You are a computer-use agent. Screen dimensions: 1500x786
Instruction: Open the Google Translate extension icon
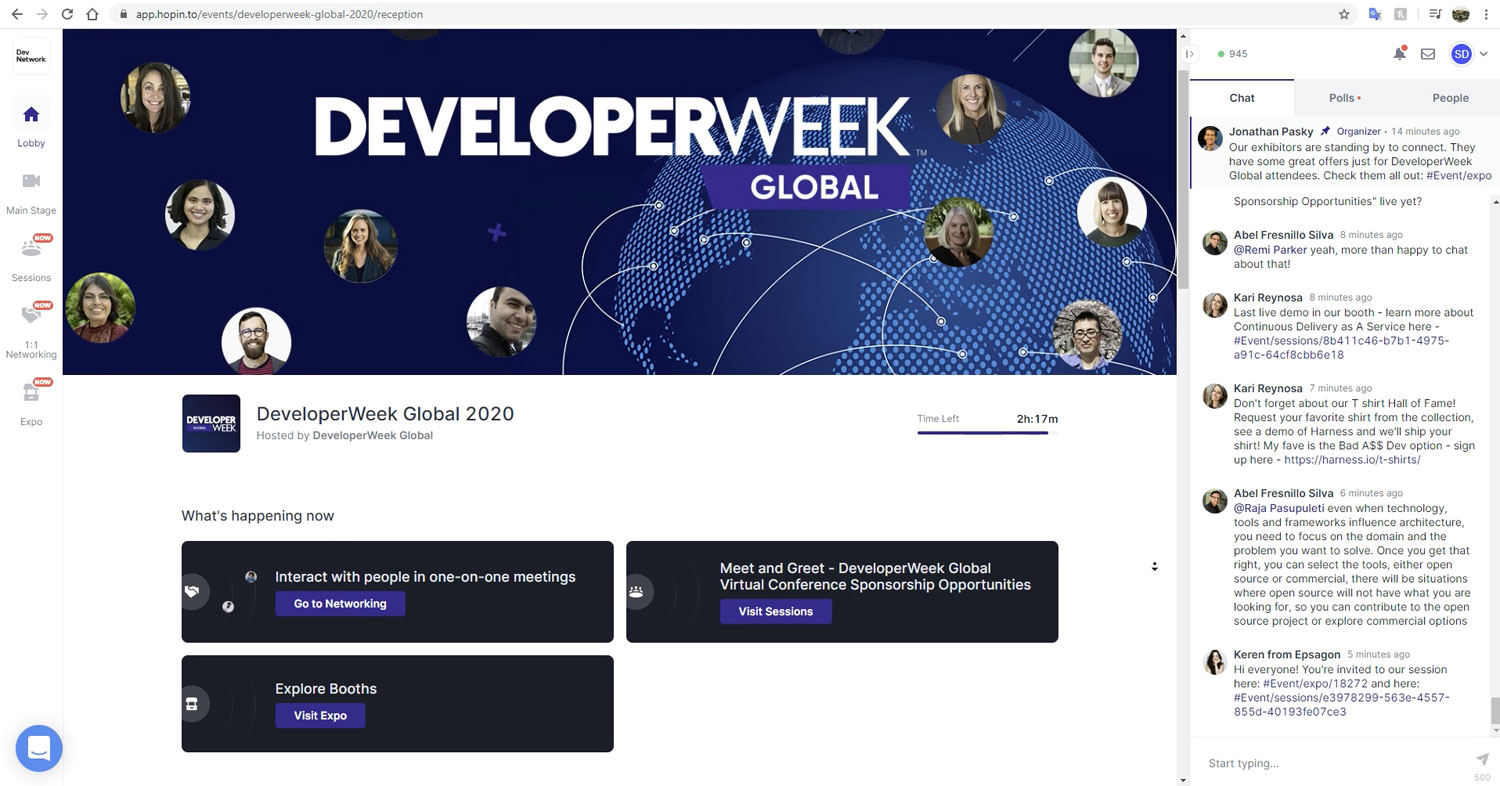(x=1376, y=14)
